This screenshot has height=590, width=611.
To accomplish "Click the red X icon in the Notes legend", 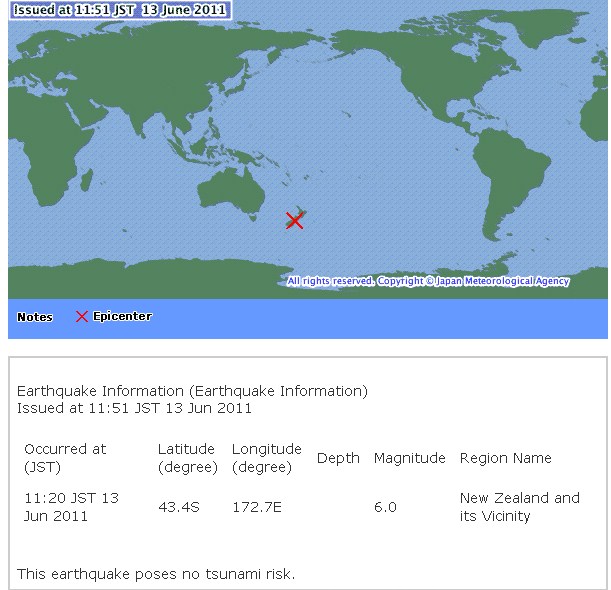I will pyautogui.click(x=82, y=317).
